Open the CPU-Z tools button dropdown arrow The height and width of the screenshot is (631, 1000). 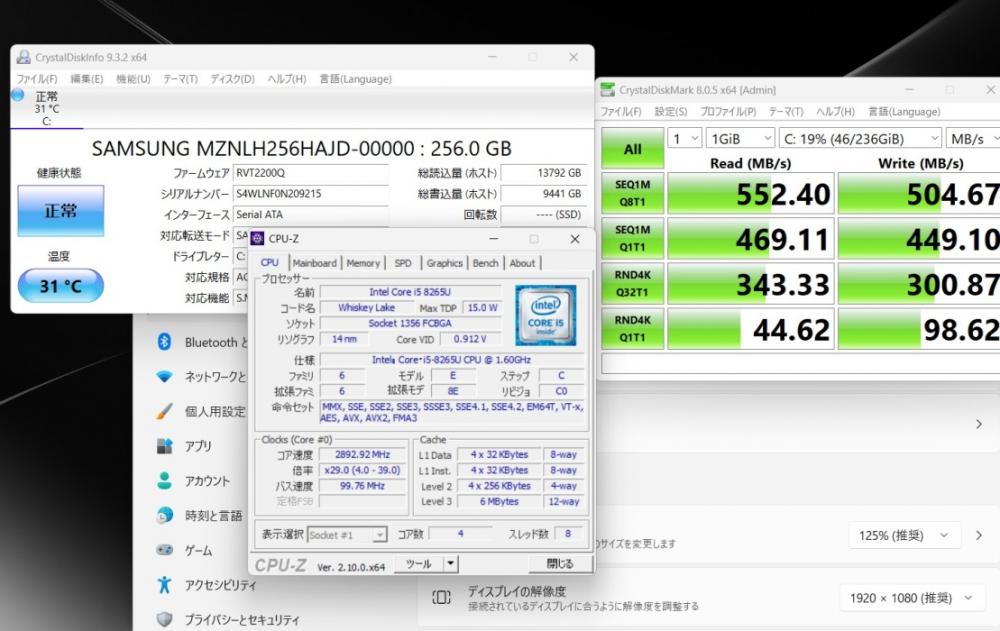coord(451,563)
